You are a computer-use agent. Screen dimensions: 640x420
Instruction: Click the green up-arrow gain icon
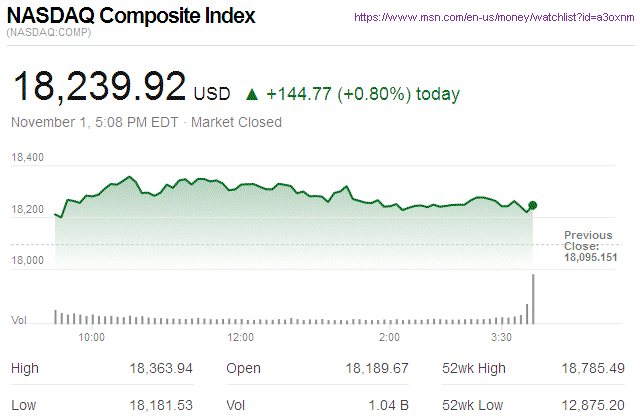[x=252, y=95]
